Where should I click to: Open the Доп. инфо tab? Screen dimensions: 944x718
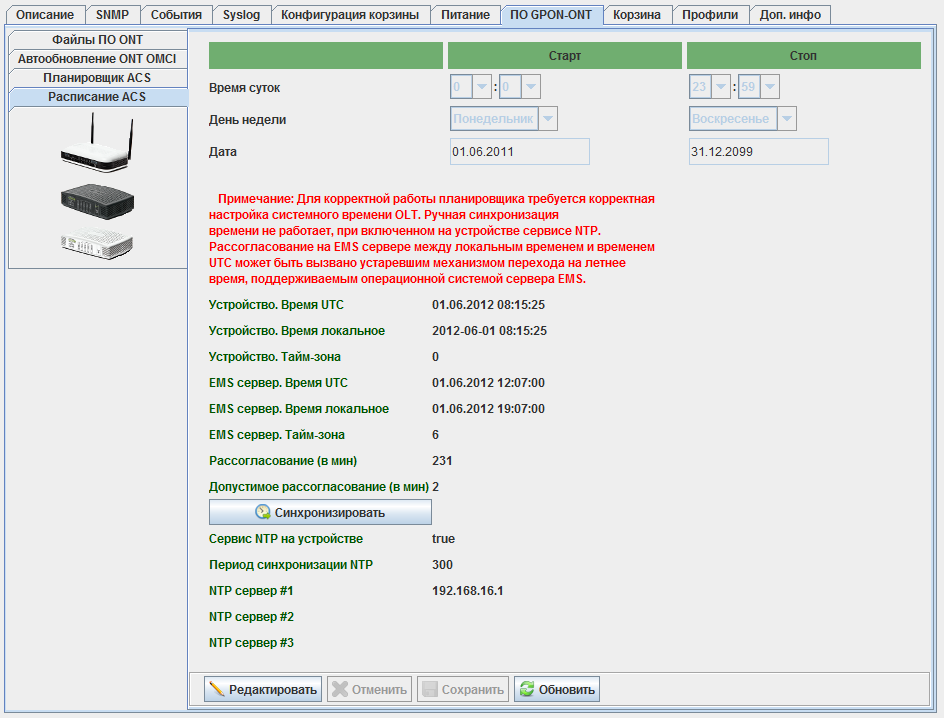coord(790,14)
